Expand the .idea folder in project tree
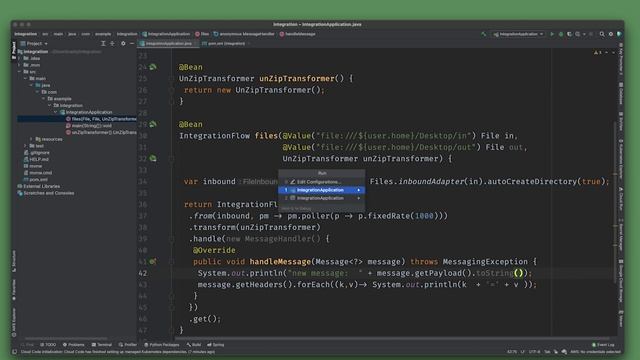This screenshot has width=640, height=360. coord(19,58)
